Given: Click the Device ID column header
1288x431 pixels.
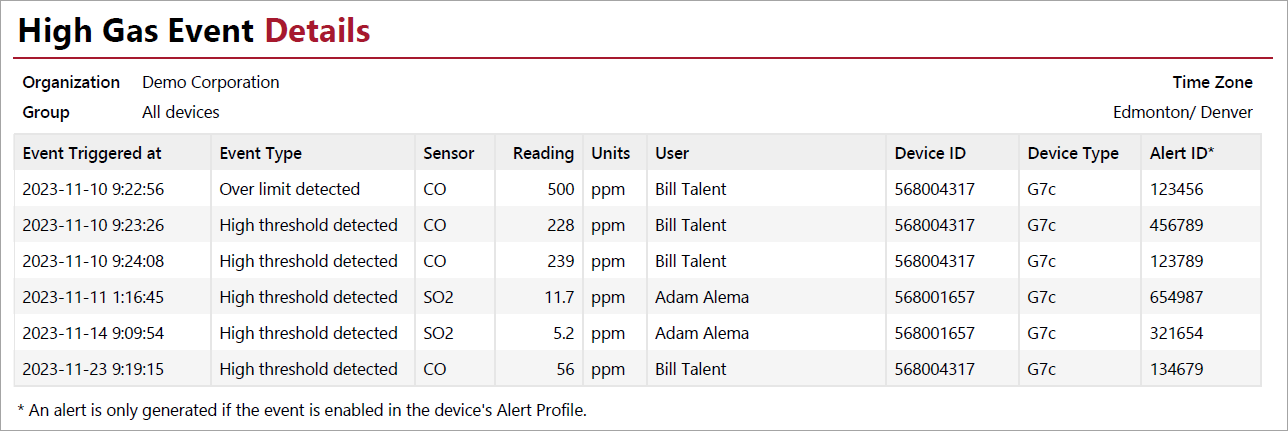Looking at the screenshot, I should (930, 153).
